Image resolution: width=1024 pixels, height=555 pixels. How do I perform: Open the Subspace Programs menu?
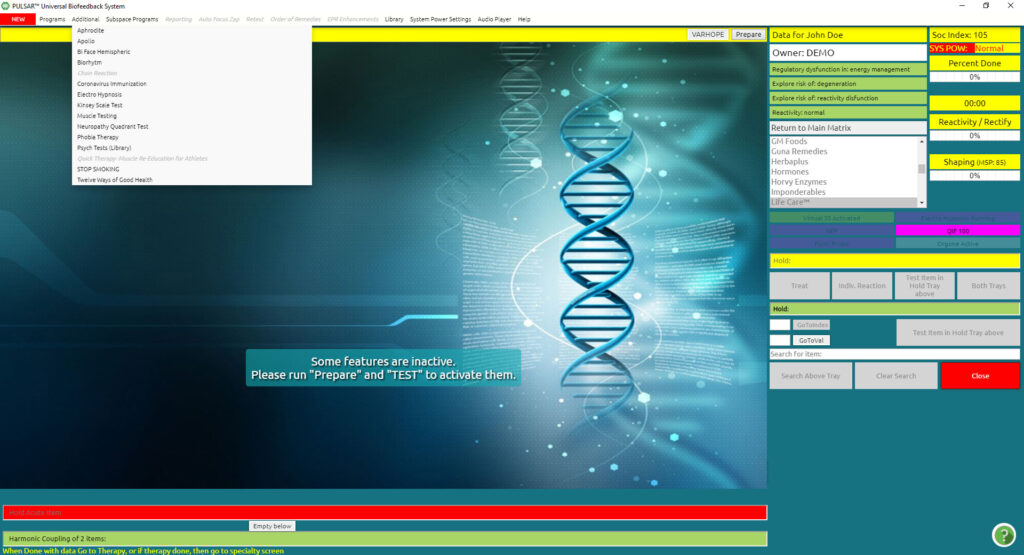click(132, 19)
